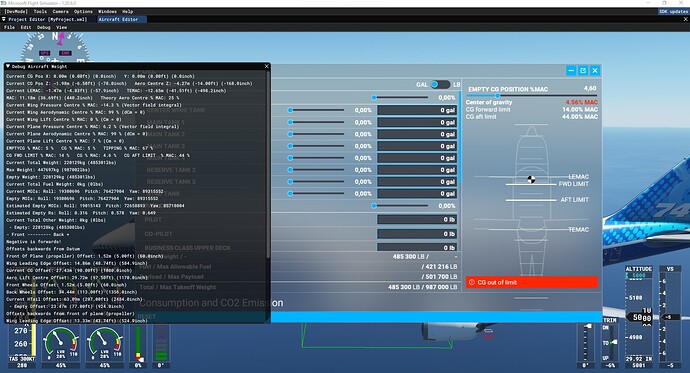Click the Debug menu item
The width and height of the screenshot is (690, 373).
click(44, 27)
